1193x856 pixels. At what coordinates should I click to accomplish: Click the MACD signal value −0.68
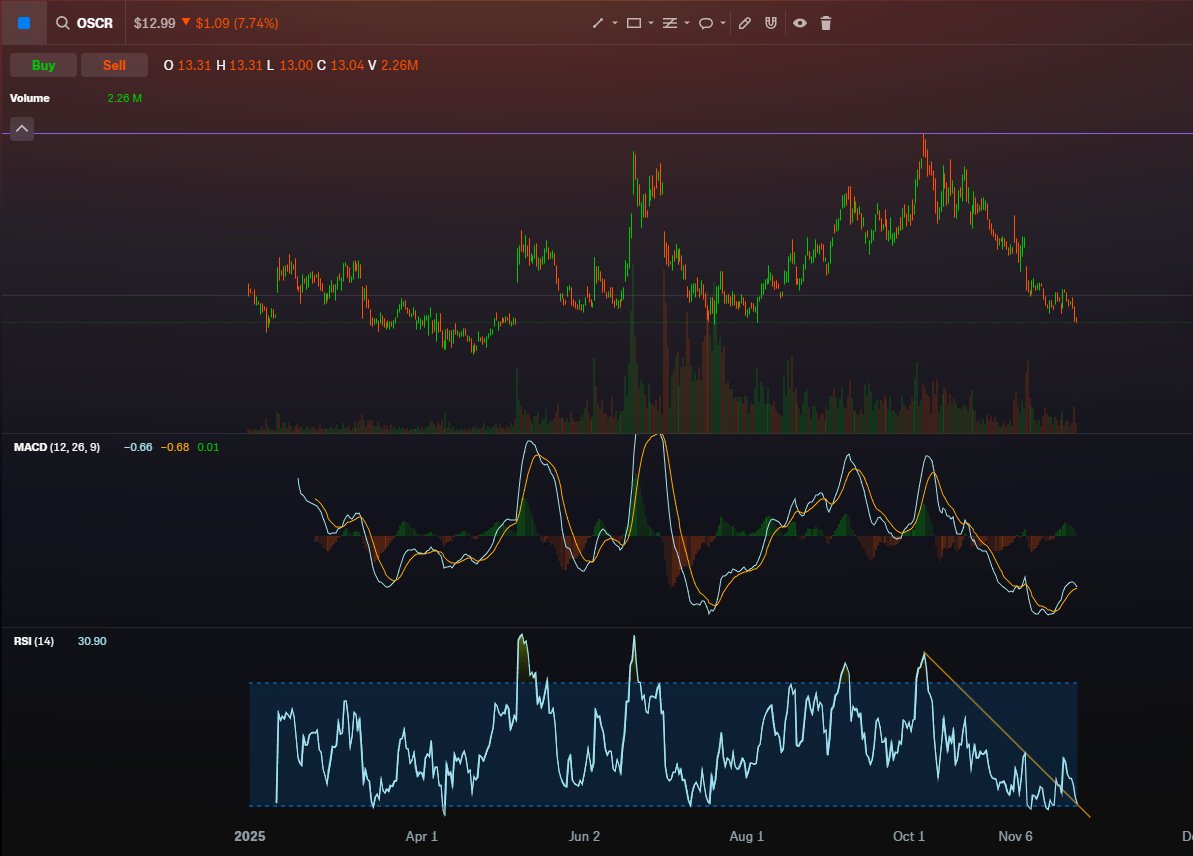pos(175,447)
